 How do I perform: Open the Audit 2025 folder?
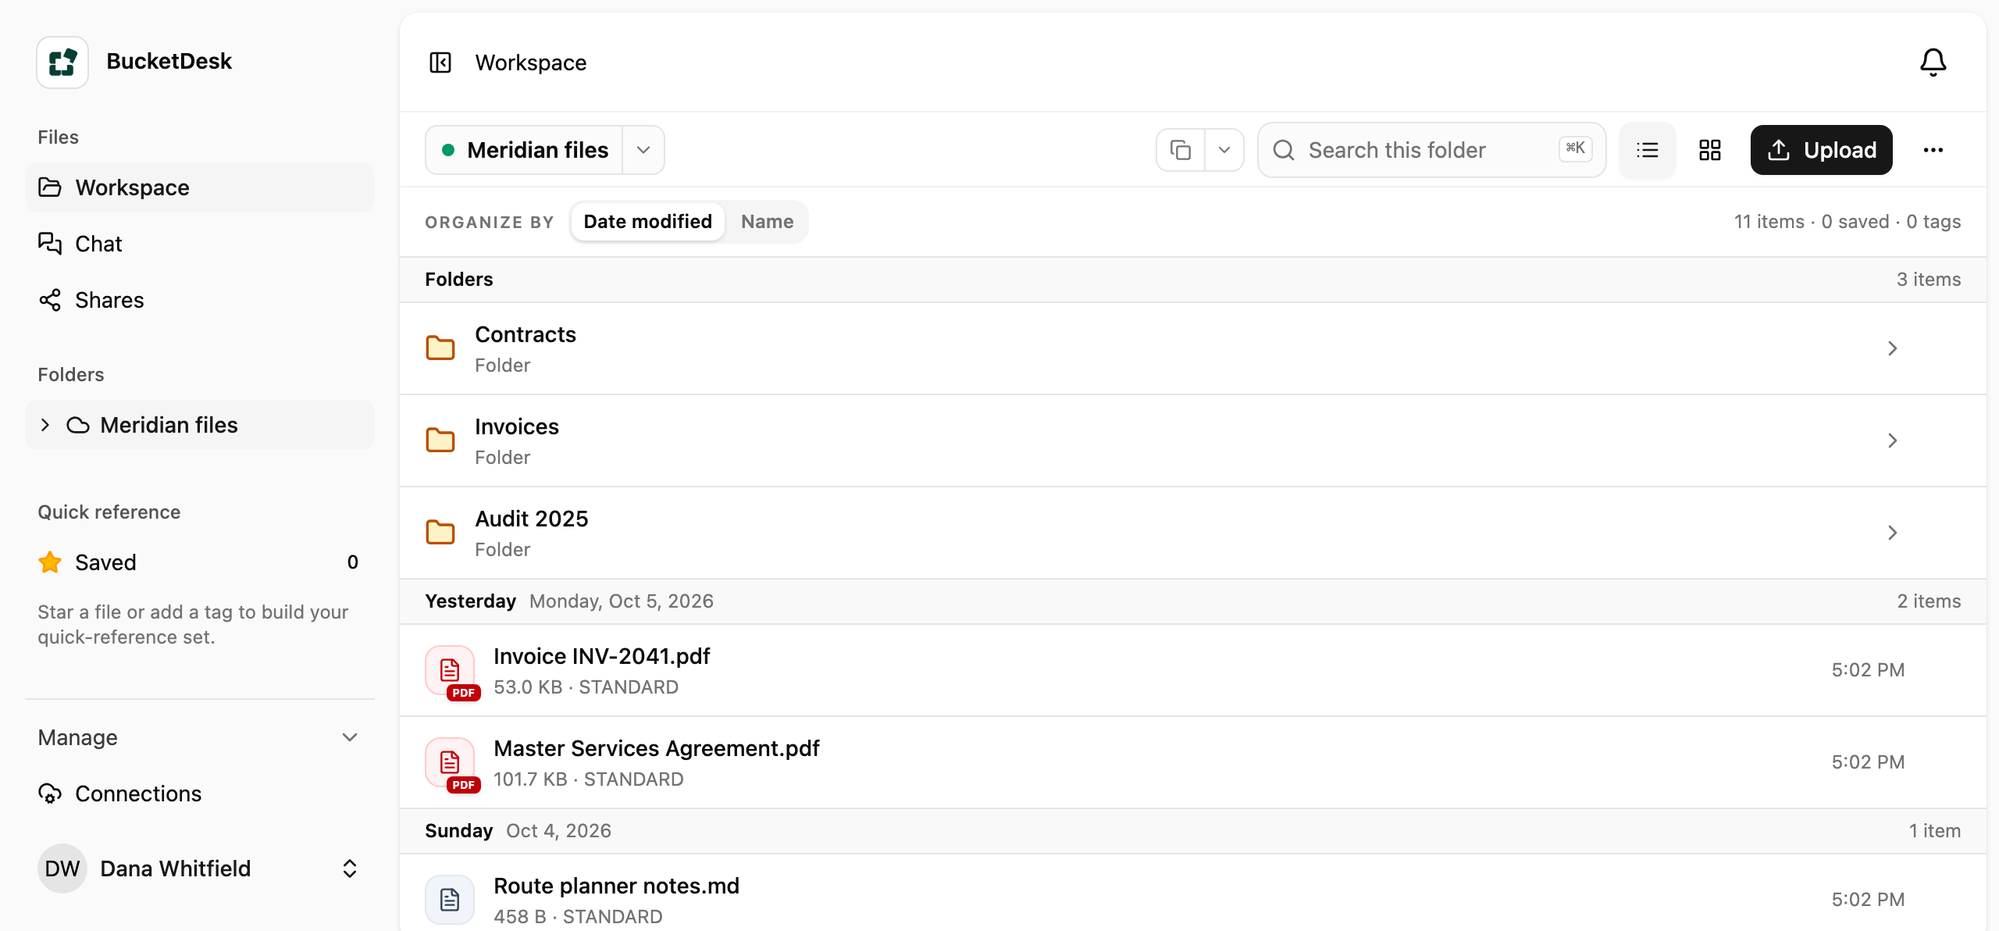click(1193, 533)
